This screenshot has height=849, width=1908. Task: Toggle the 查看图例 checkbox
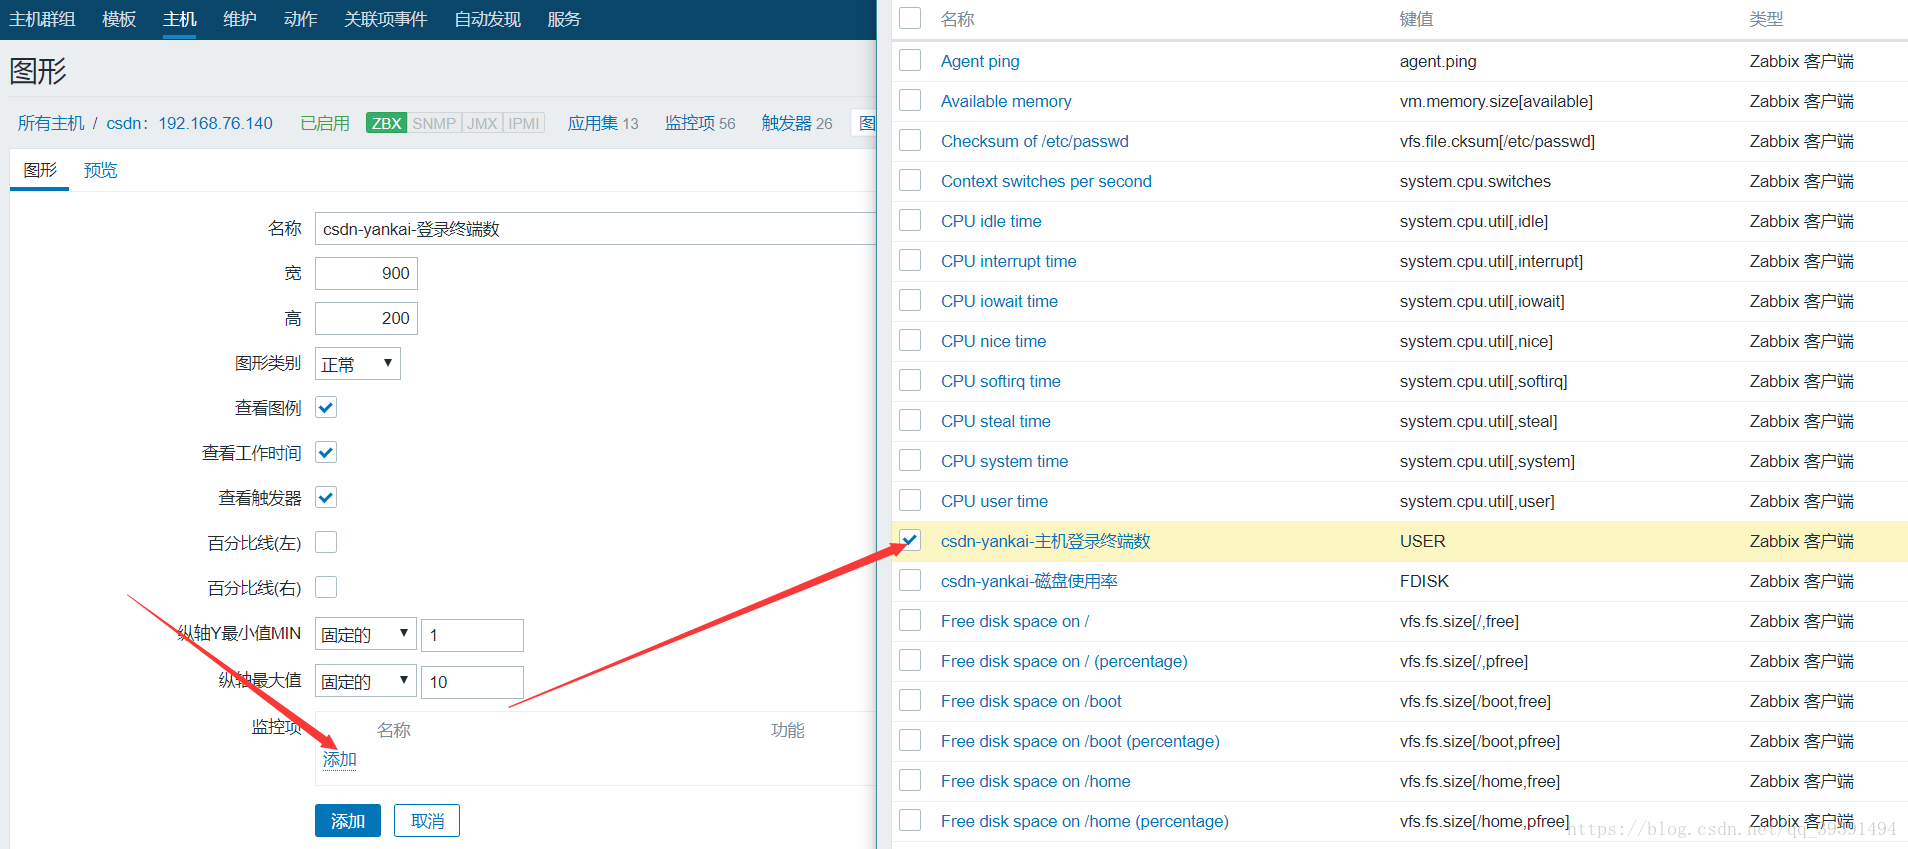point(326,407)
